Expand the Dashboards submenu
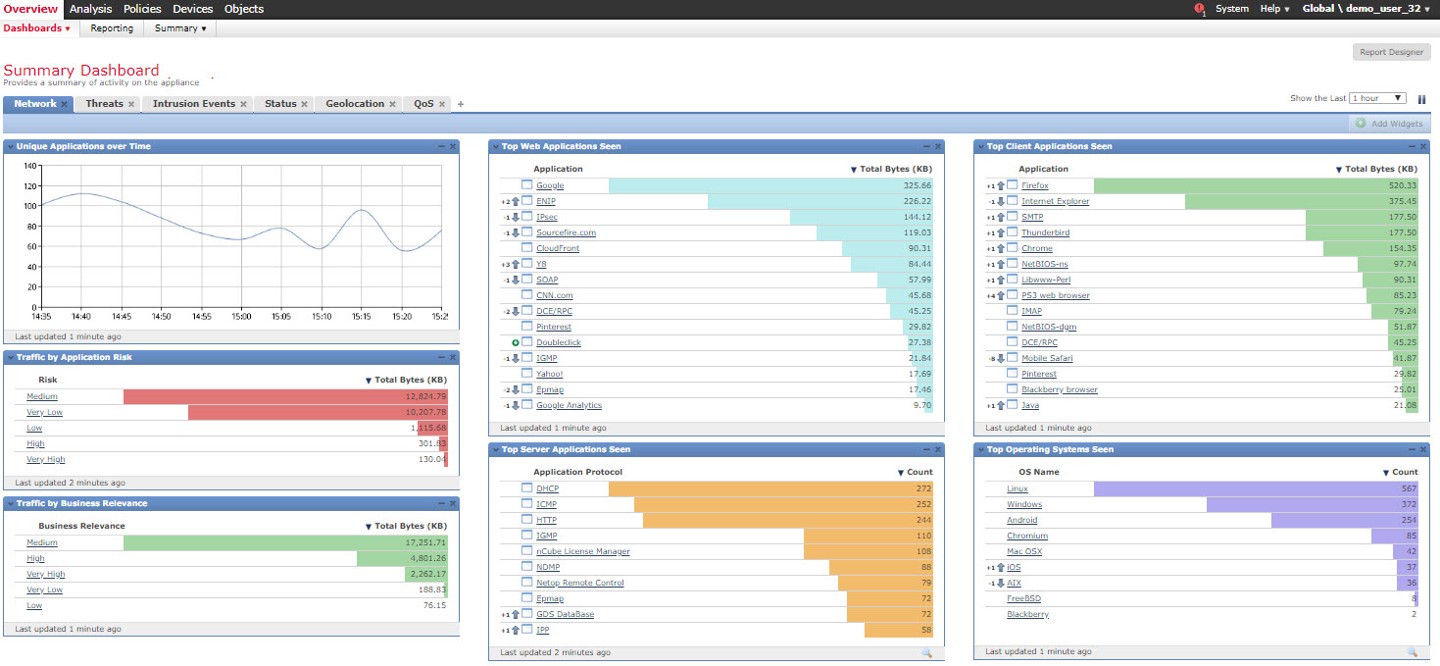1440x666 pixels. click(x=37, y=28)
